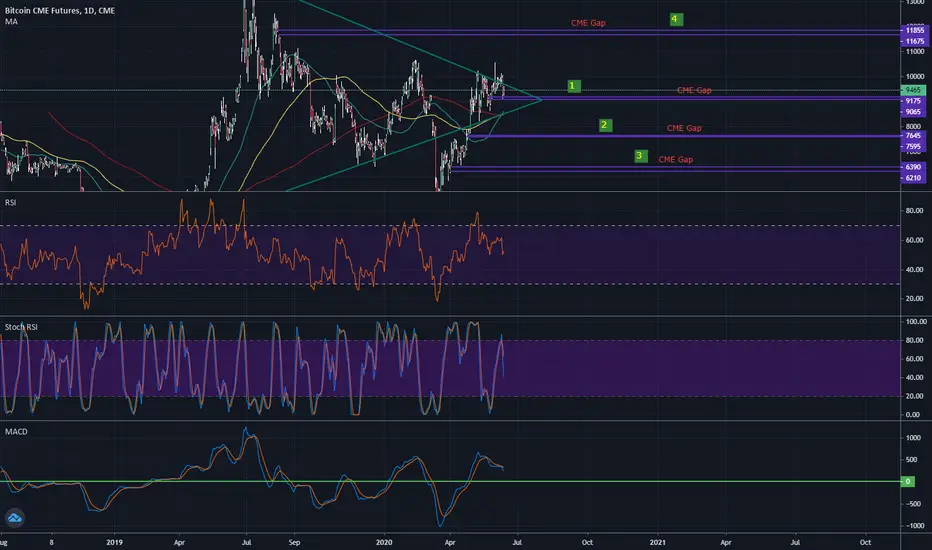Click the 7645 price level tag
The height and width of the screenshot is (550, 932).
(x=913, y=136)
